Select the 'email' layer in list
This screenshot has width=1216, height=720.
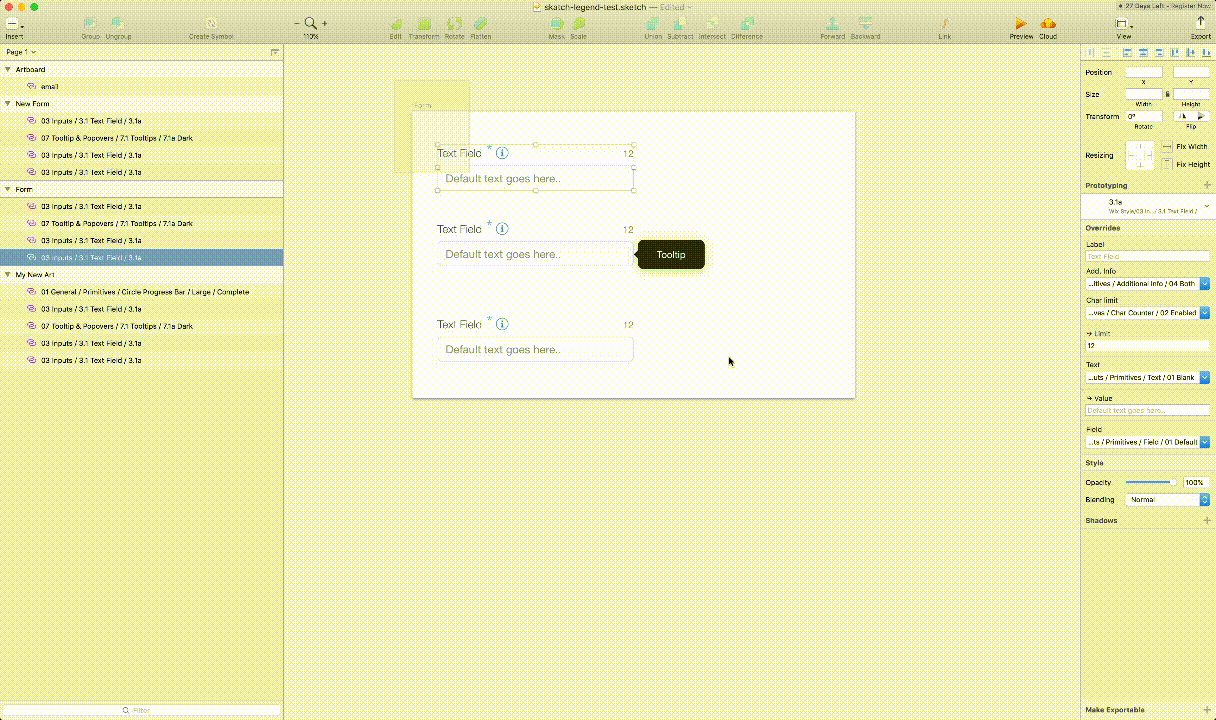[x=49, y=87]
